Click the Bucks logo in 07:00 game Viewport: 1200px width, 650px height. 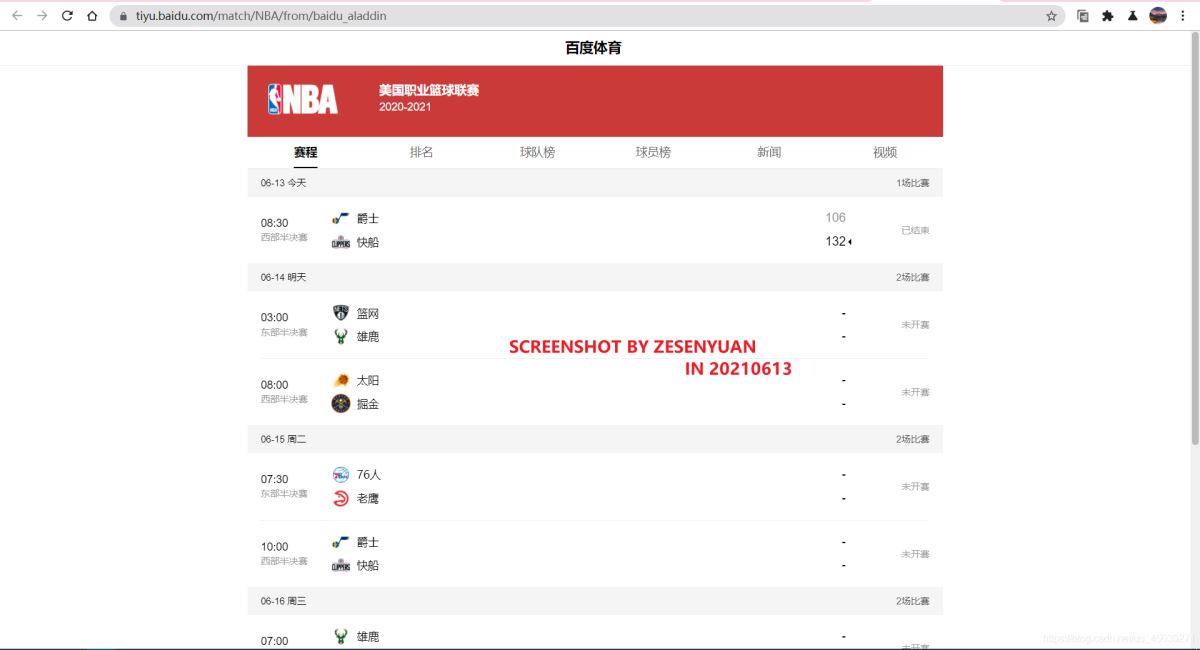[341, 636]
